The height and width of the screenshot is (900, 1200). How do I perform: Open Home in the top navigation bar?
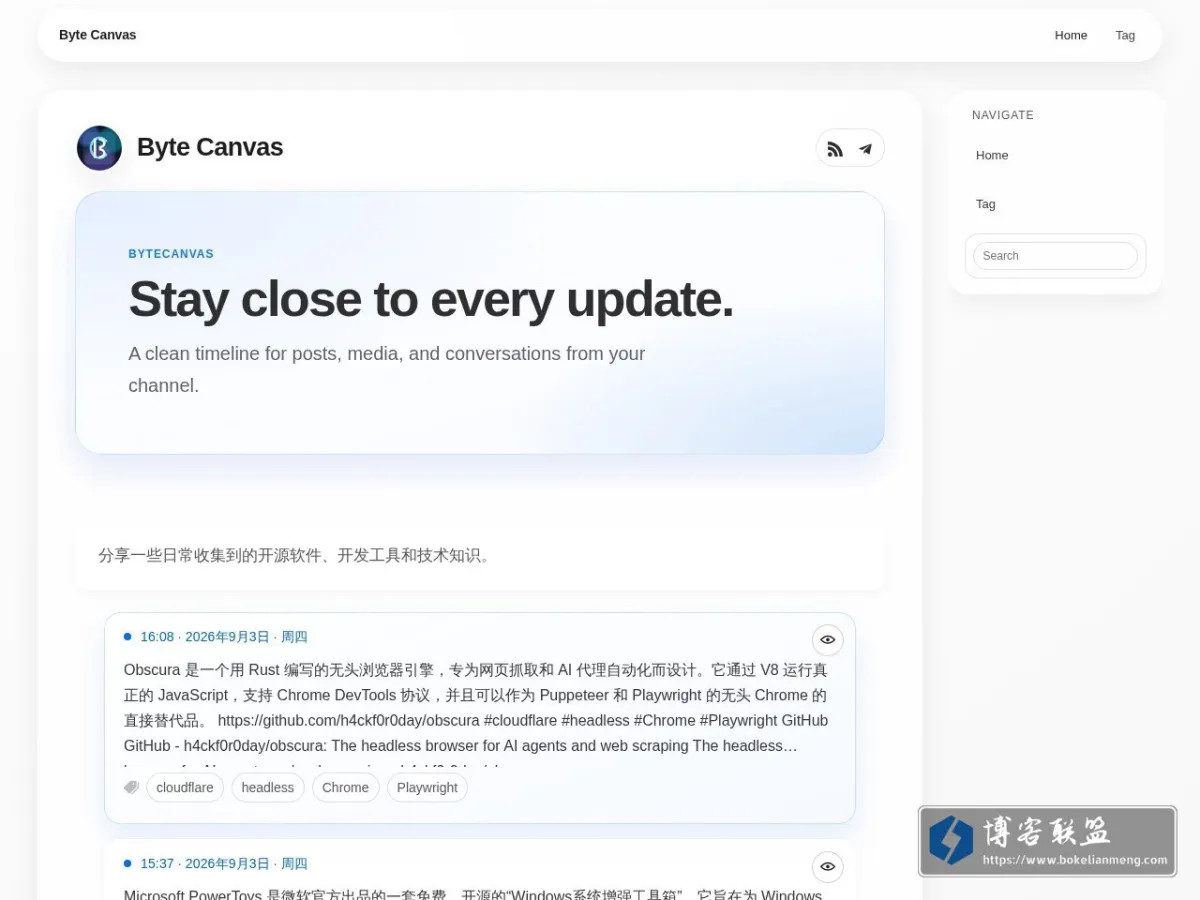coord(1070,35)
